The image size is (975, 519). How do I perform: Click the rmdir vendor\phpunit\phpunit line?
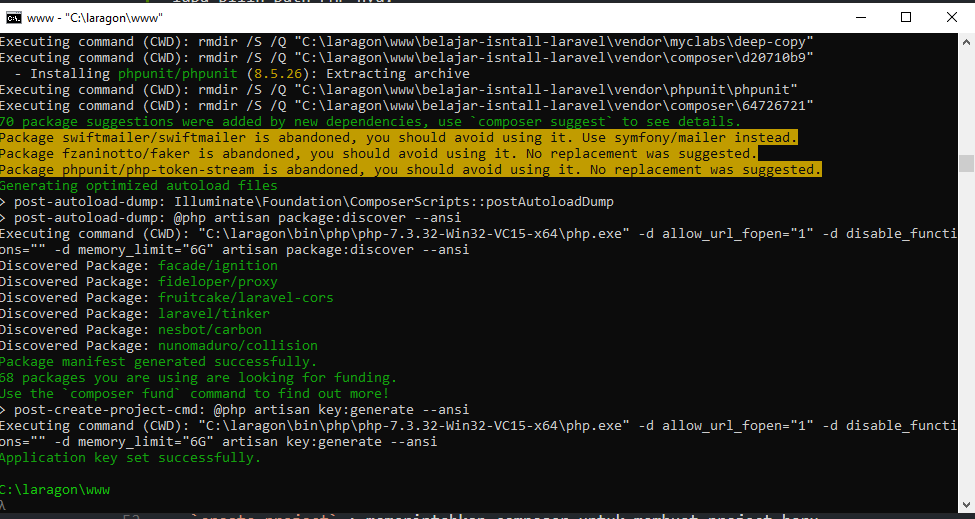click(x=399, y=90)
